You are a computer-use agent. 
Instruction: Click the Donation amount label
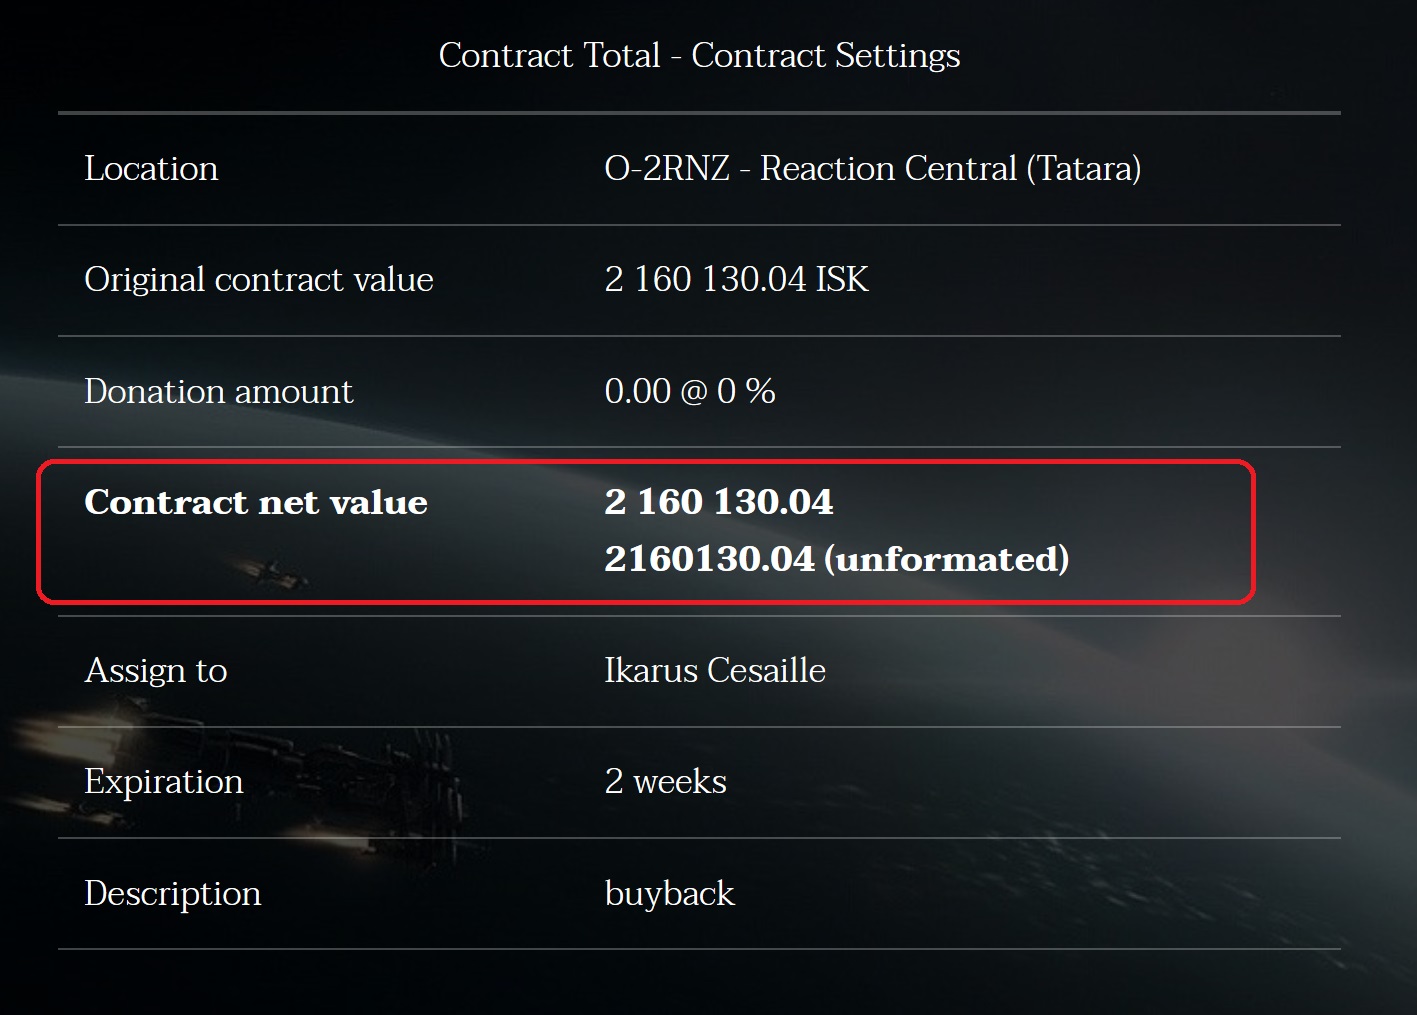coord(219,391)
